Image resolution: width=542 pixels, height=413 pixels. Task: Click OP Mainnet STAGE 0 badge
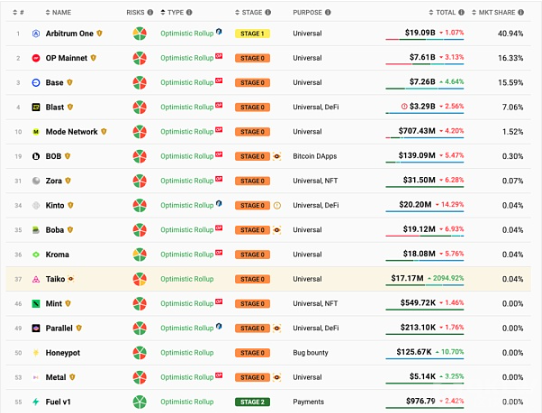[252, 58]
